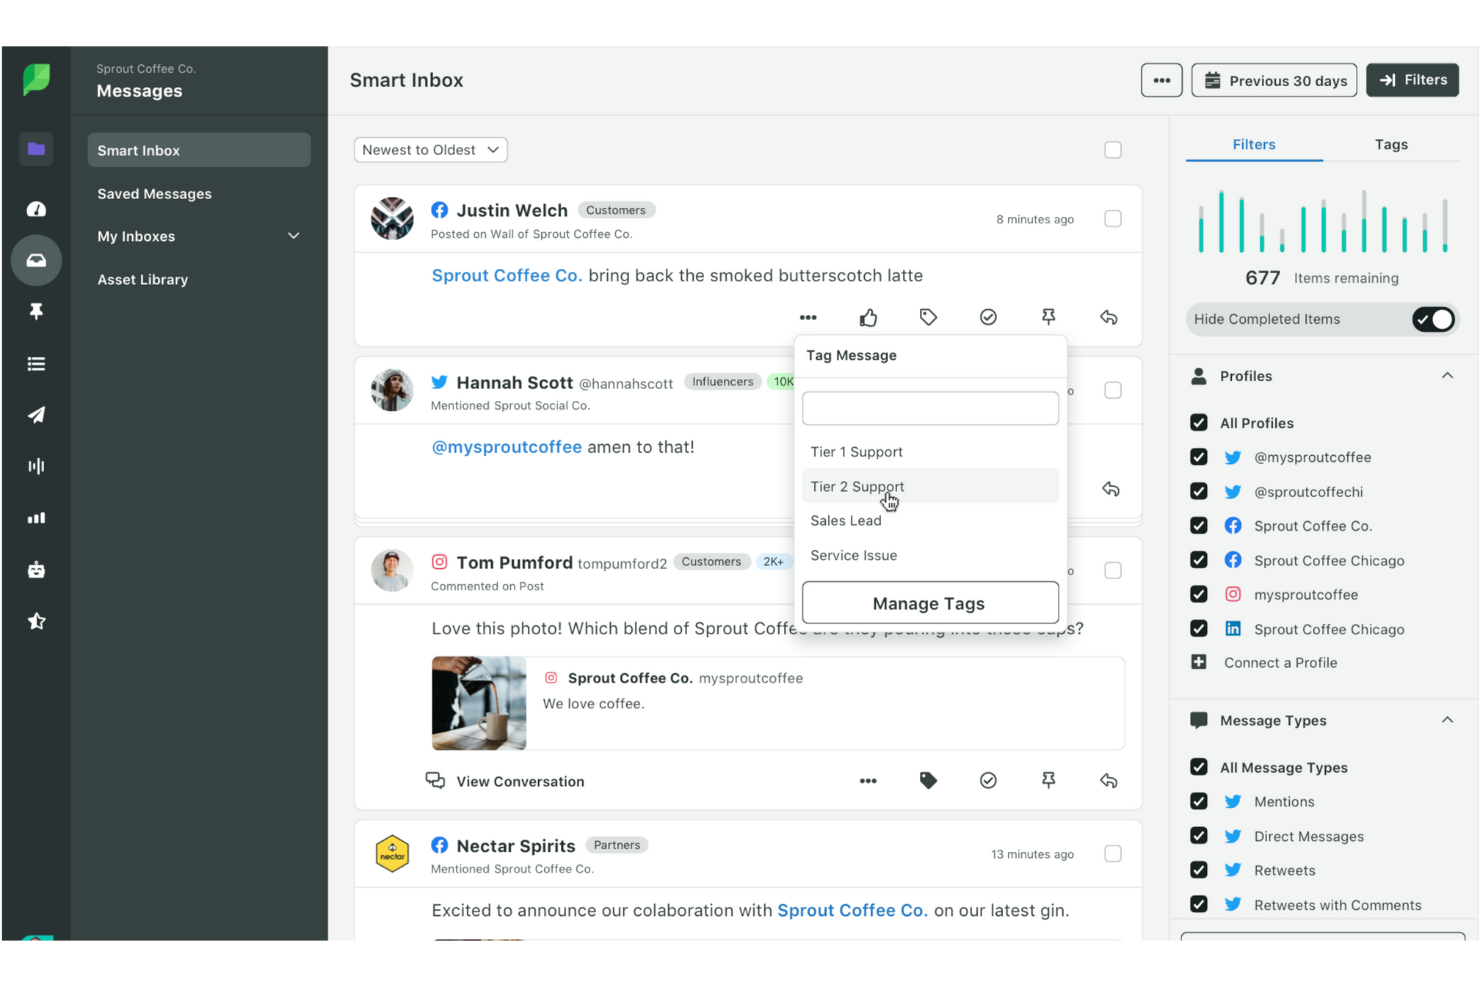
Task: Select the star Reviews icon in the sidebar
Action: coord(36,621)
